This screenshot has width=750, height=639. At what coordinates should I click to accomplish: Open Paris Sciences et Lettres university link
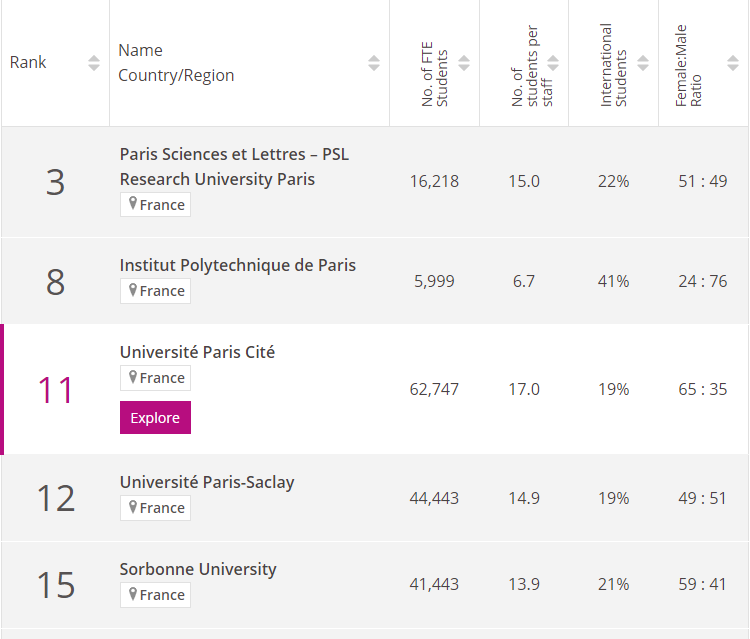point(234,167)
